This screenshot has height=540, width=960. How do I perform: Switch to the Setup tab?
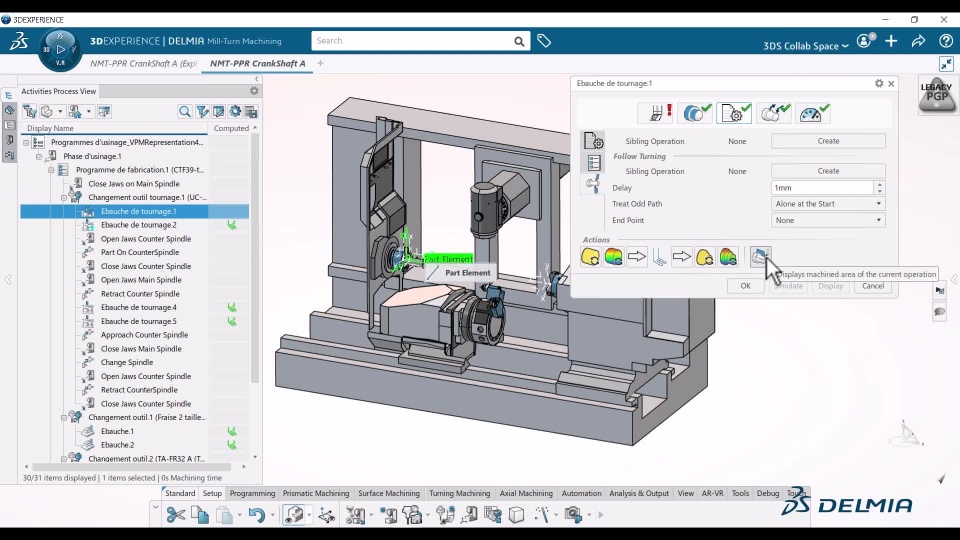pos(212,493)
